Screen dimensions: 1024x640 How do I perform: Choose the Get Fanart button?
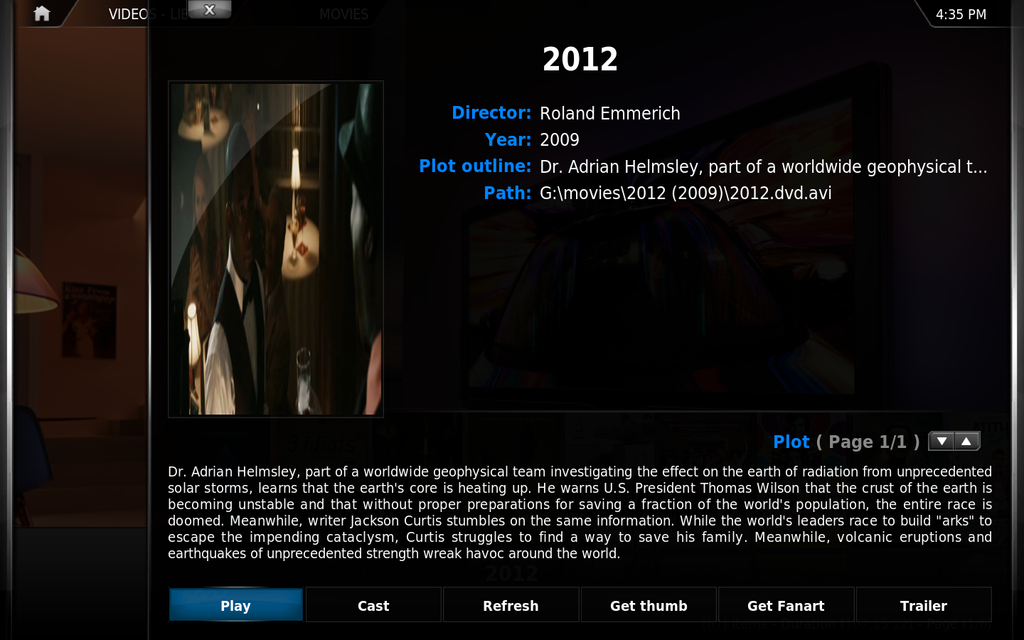point(786,605)
